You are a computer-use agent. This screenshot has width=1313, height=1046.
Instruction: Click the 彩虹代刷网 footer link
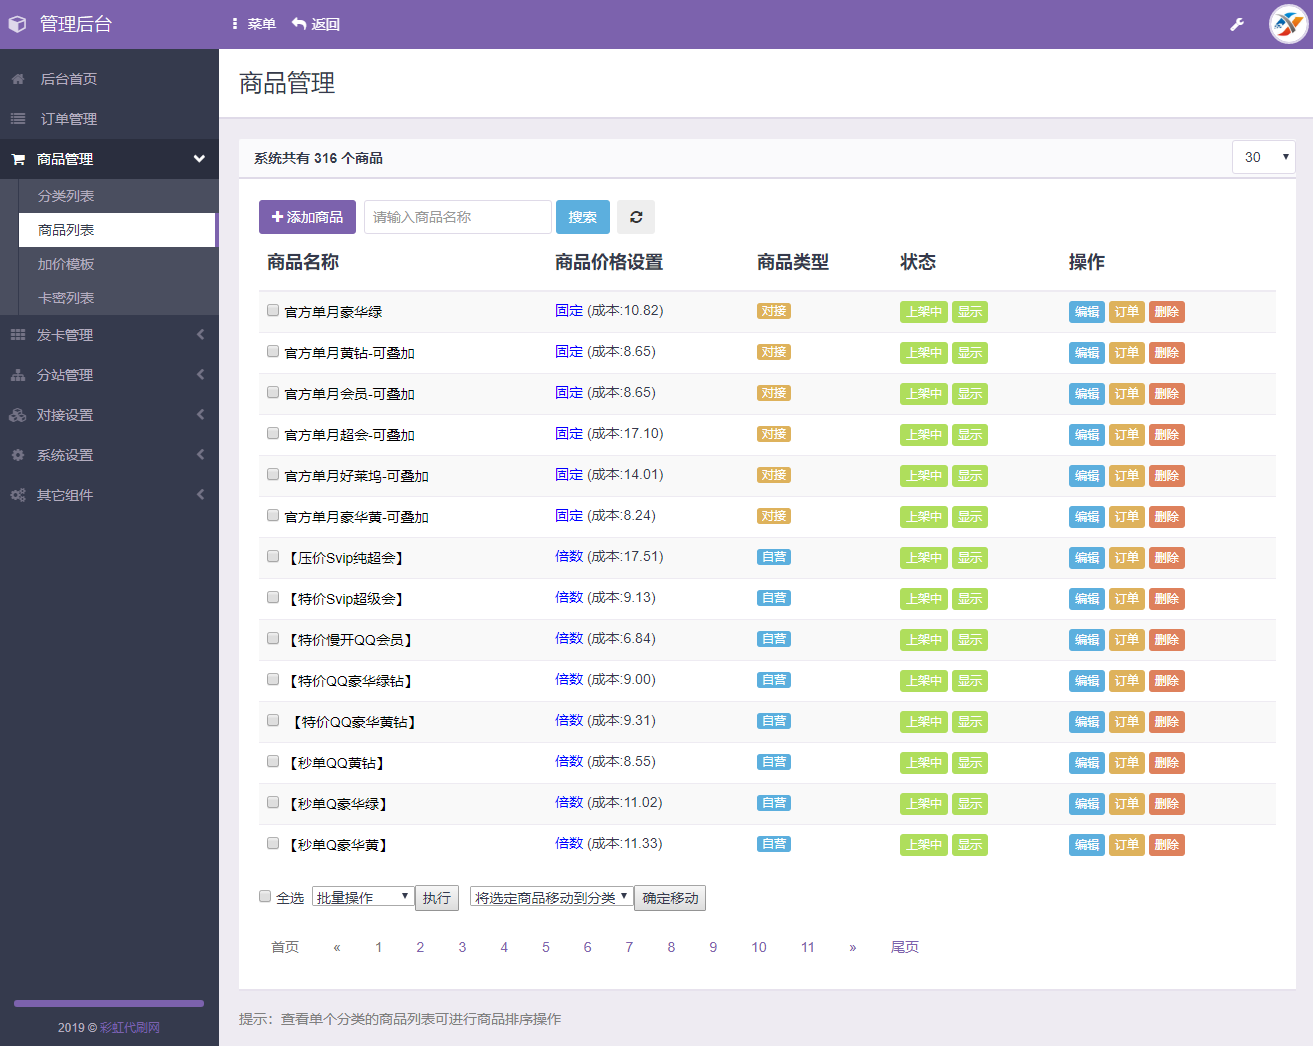(130, 1027)
